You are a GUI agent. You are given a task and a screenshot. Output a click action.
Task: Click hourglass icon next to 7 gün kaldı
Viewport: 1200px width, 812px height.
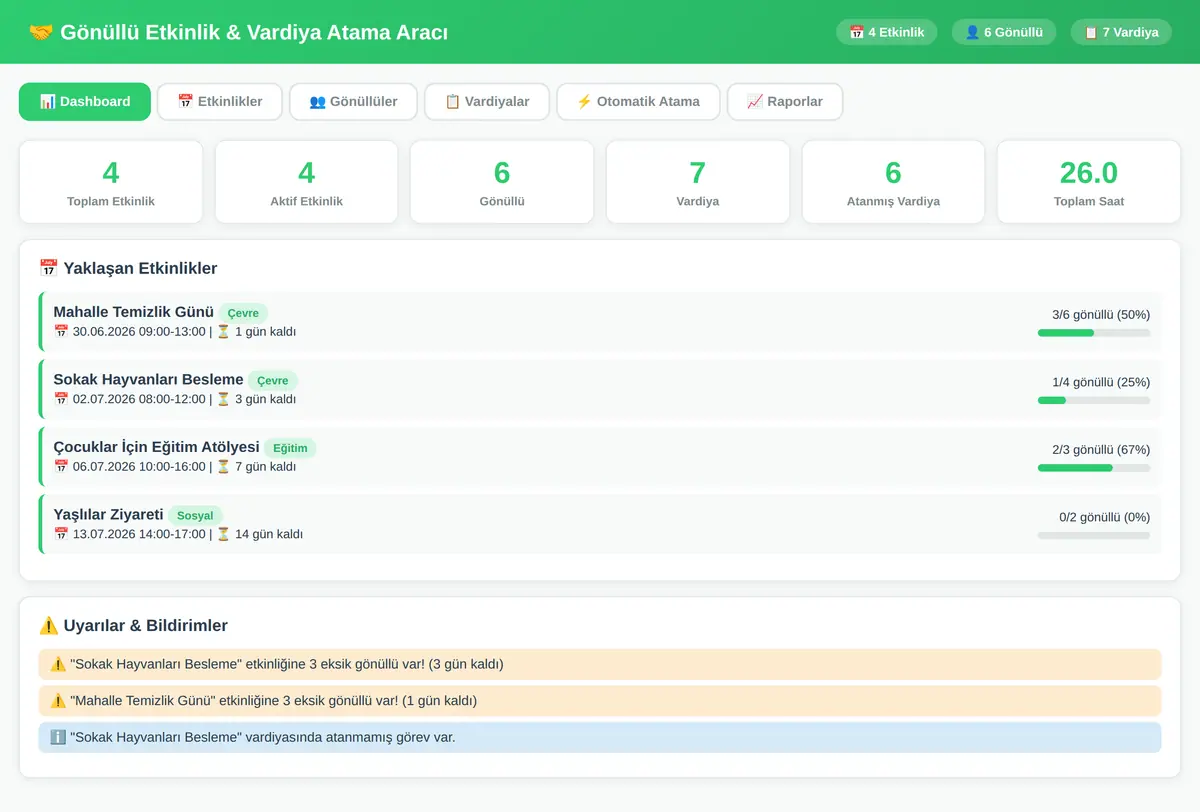[x=224, y=466]
